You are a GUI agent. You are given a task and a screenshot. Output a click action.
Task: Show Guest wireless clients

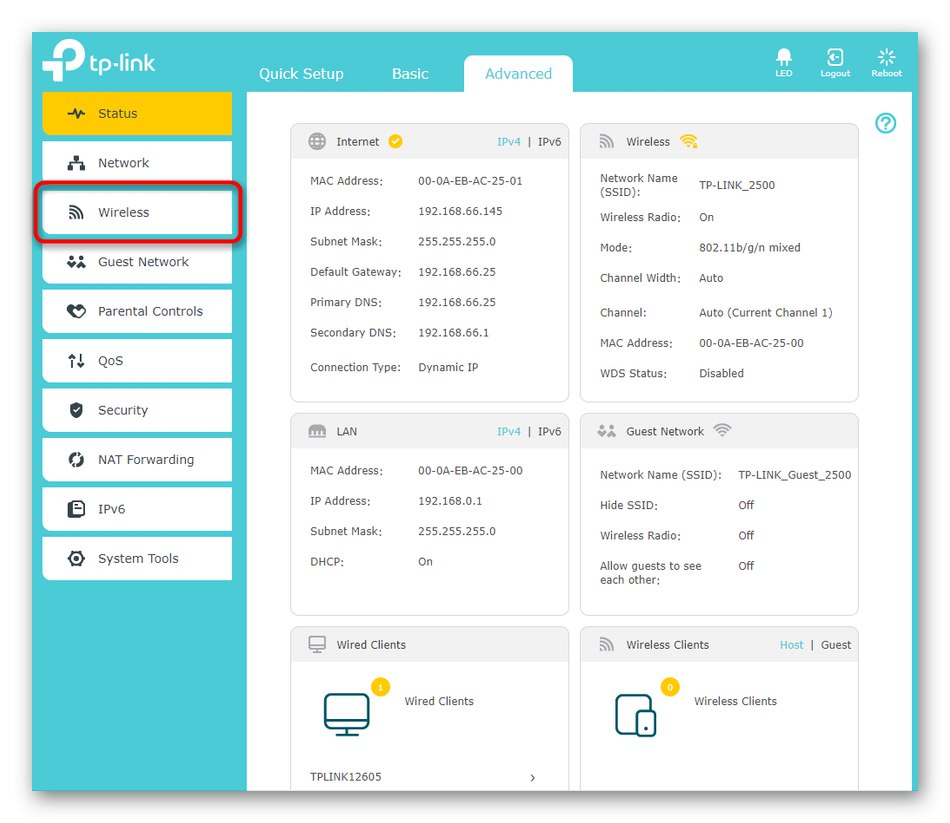pos(835,645)
